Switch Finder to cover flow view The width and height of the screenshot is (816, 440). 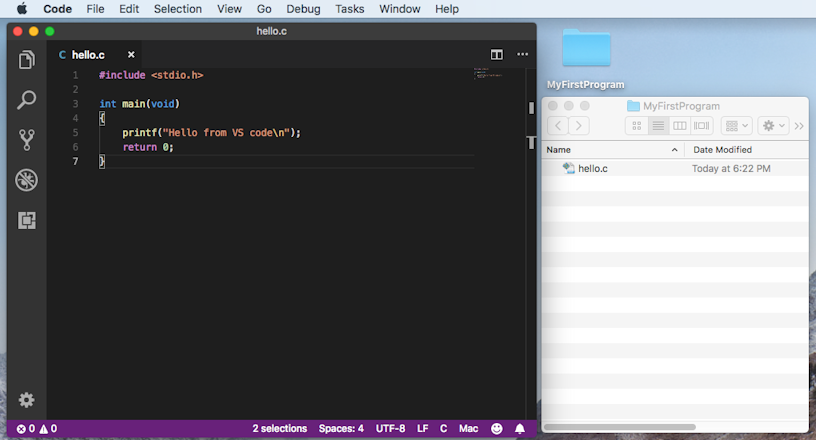[x=702, y=125]
